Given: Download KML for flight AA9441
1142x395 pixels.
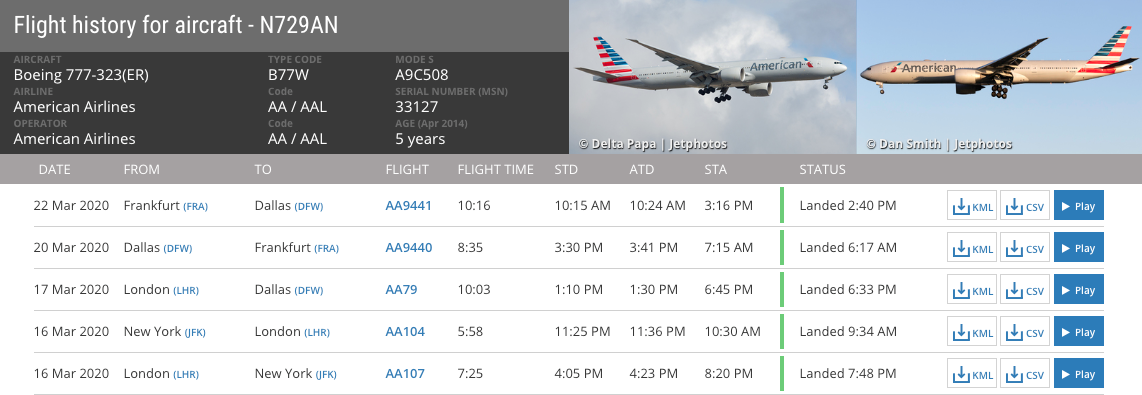Looking at the screenshot, I should pos(972,206).
